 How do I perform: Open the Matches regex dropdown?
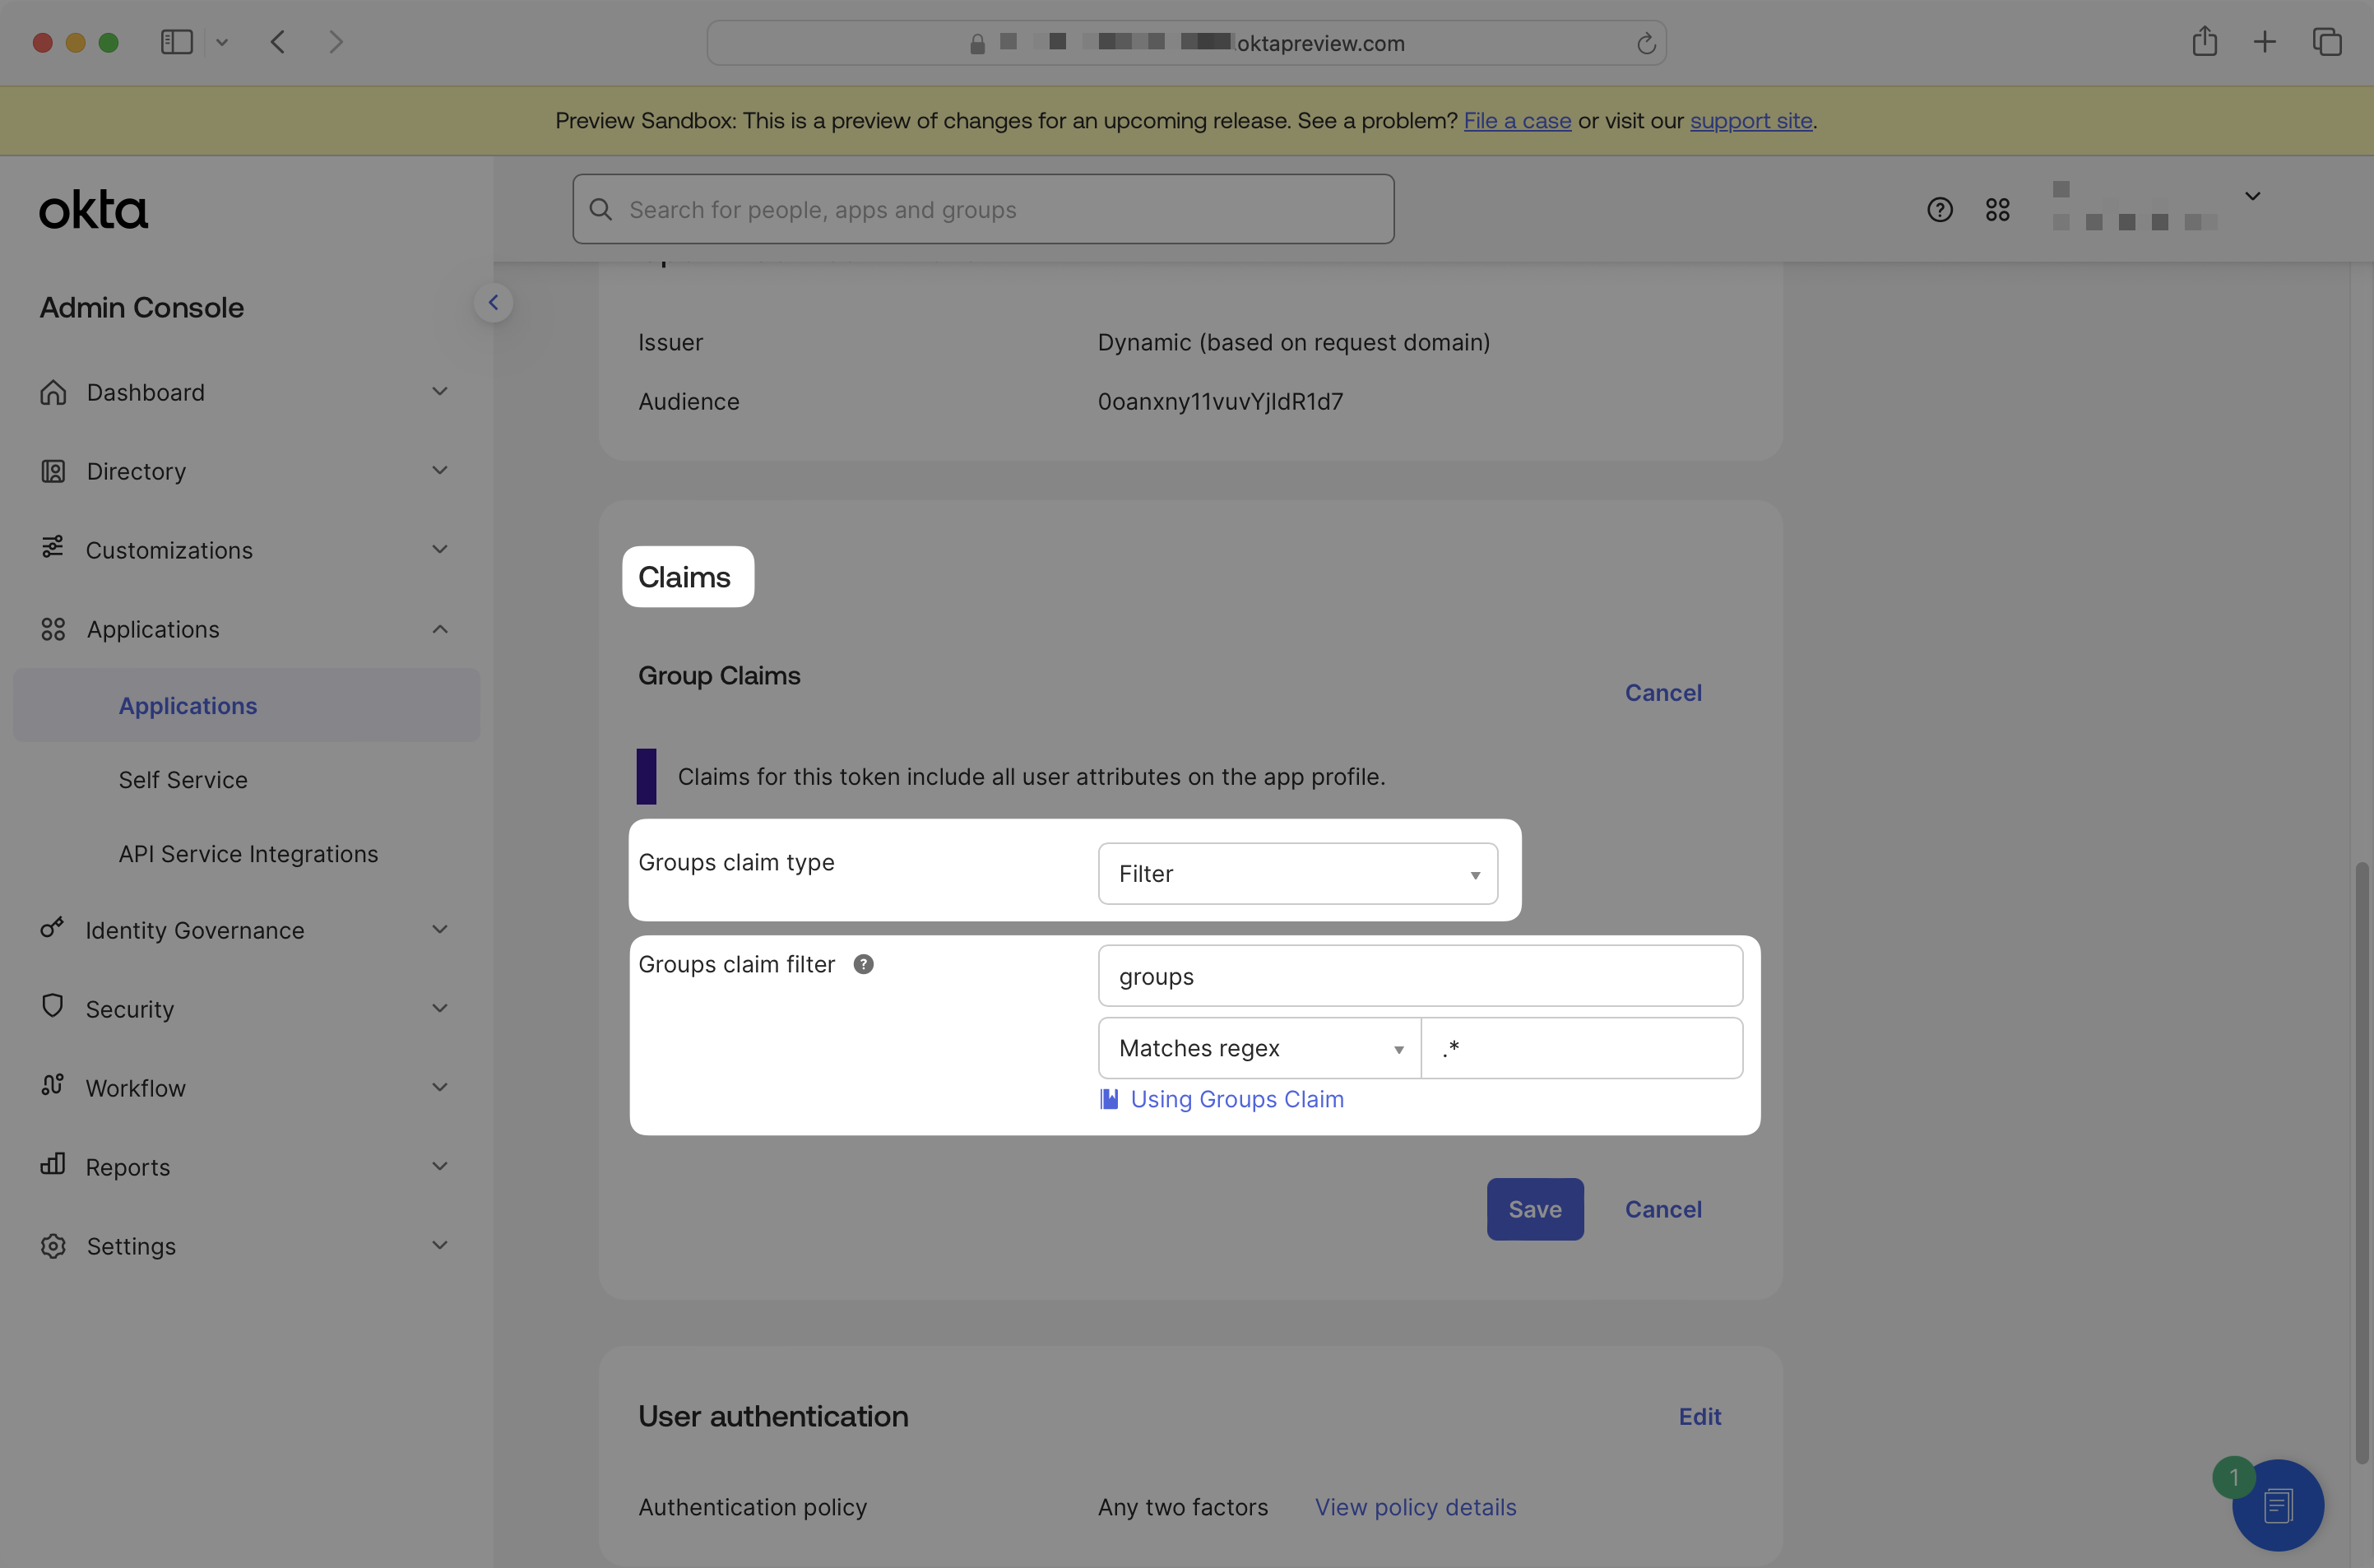point(1258,1047)
